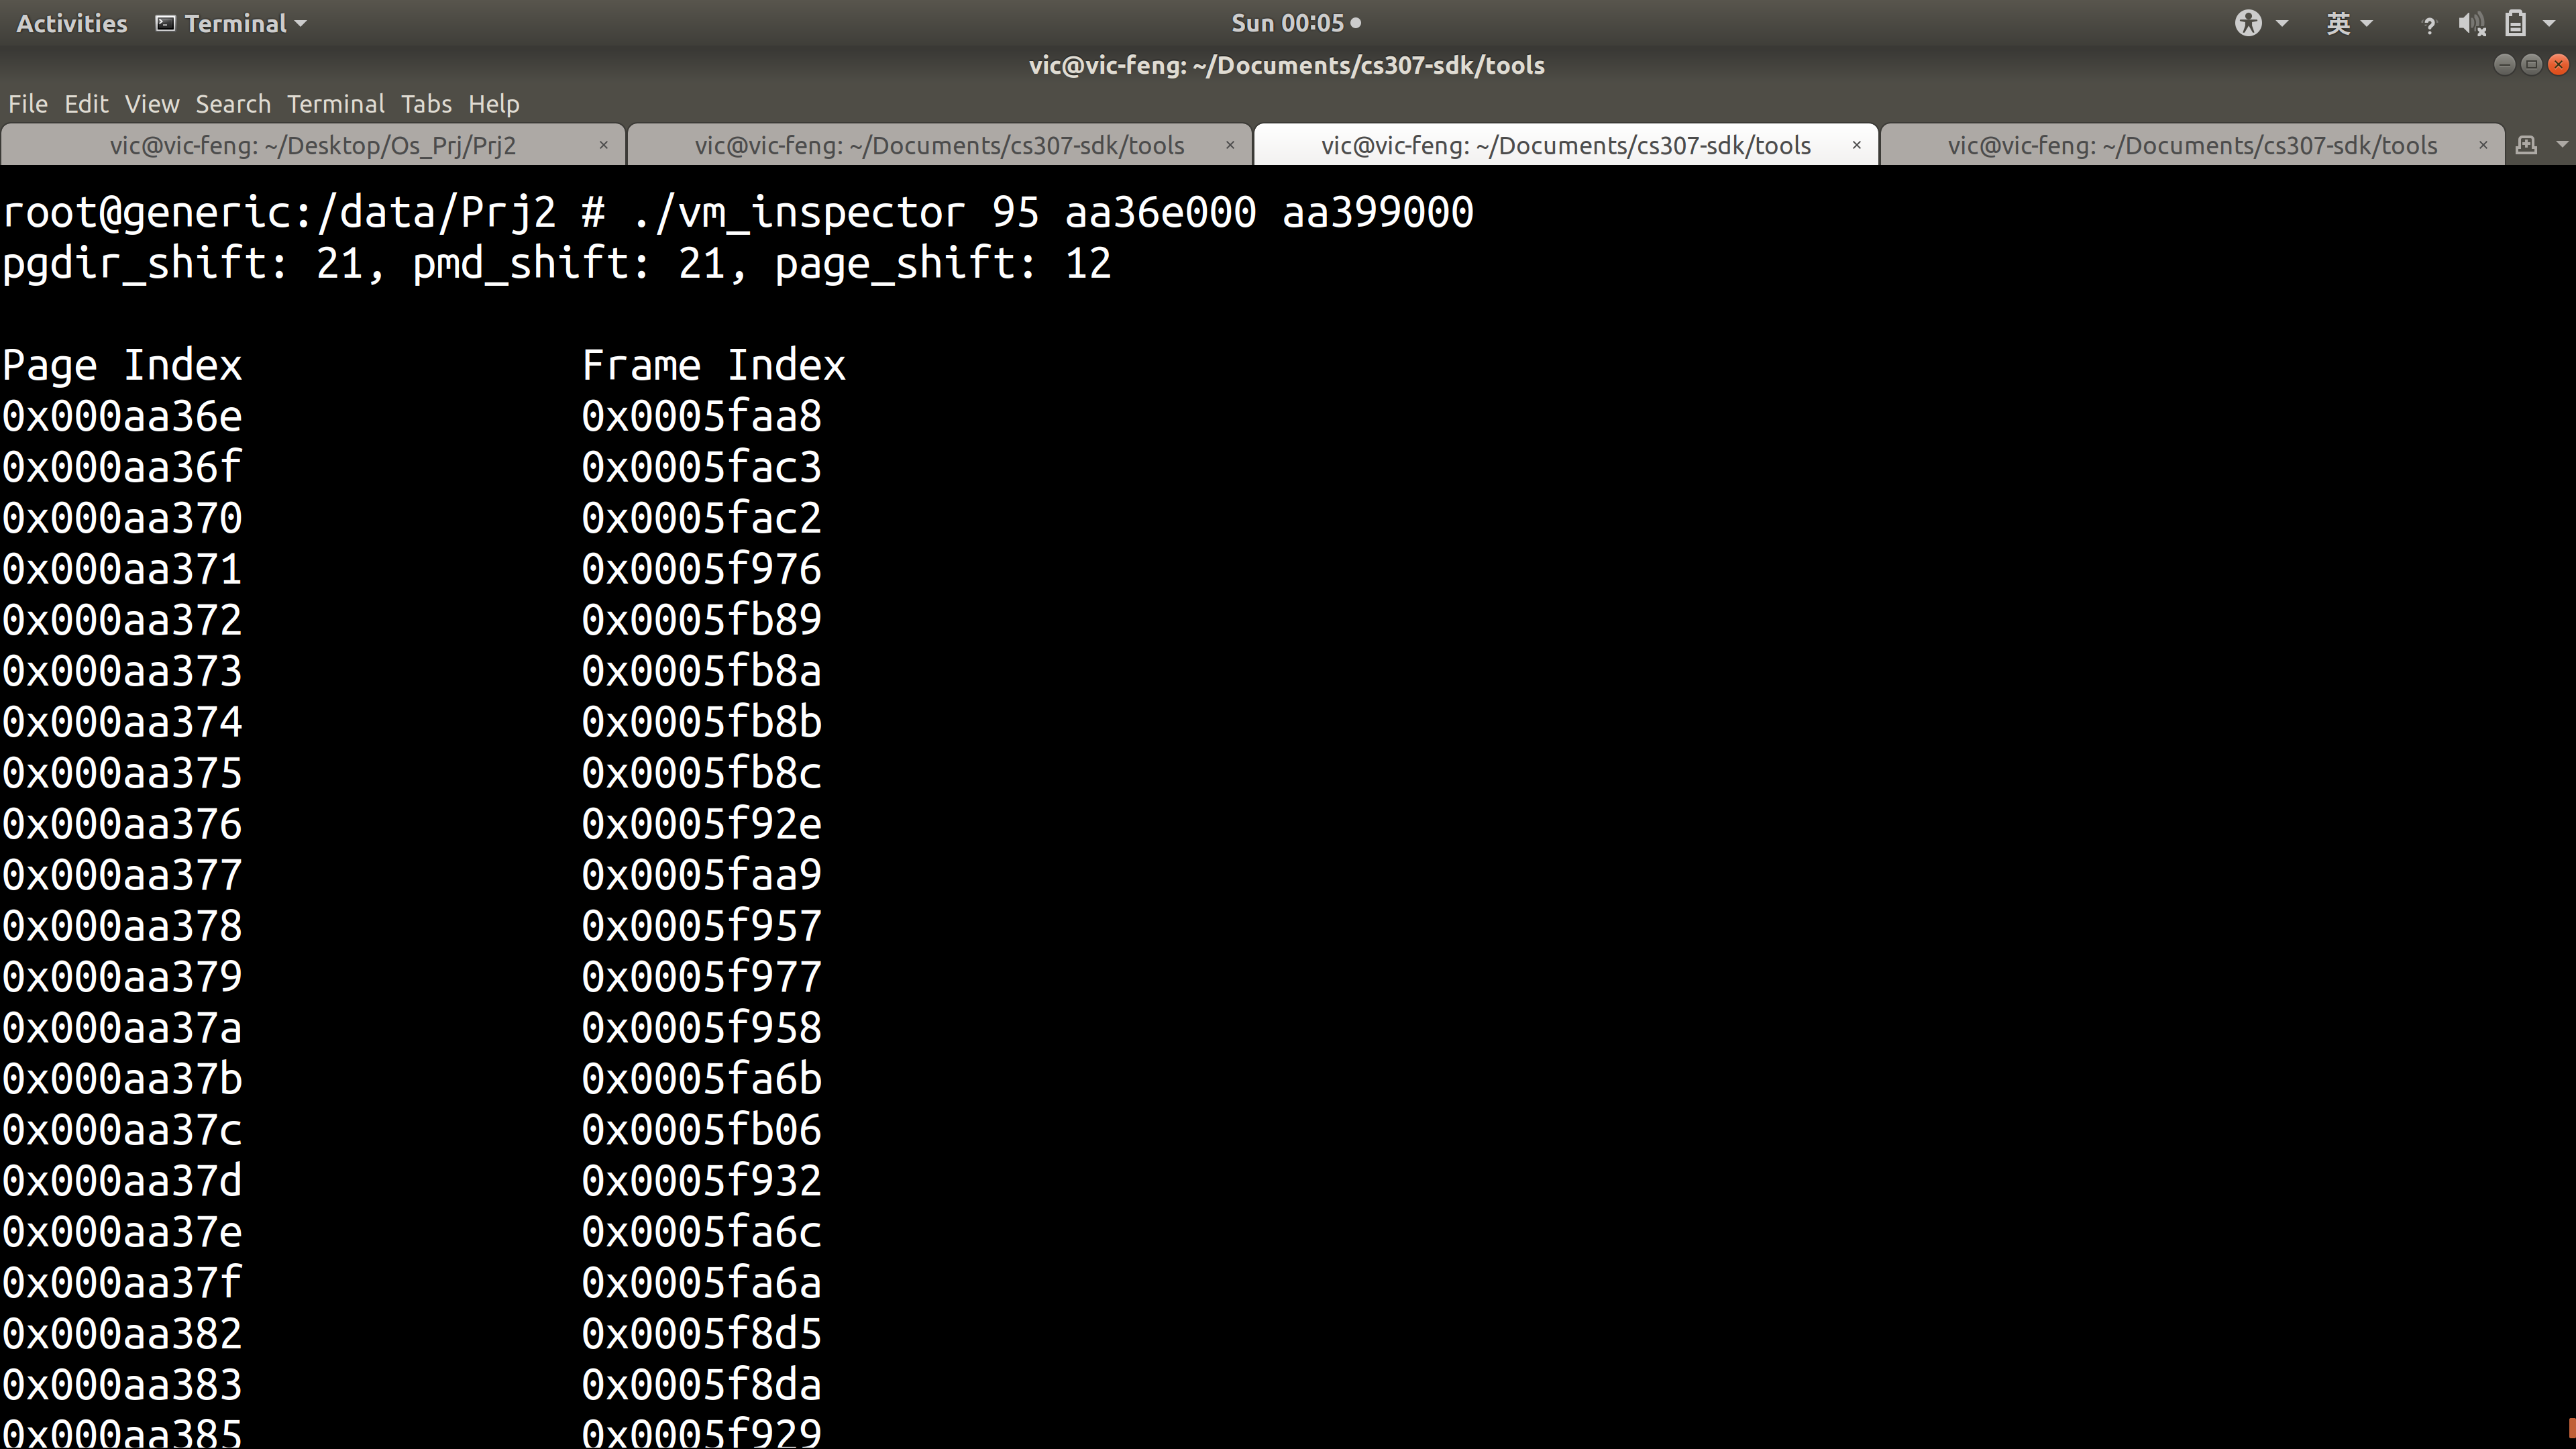Close the fourth terminal tab

pos(2483,145)
